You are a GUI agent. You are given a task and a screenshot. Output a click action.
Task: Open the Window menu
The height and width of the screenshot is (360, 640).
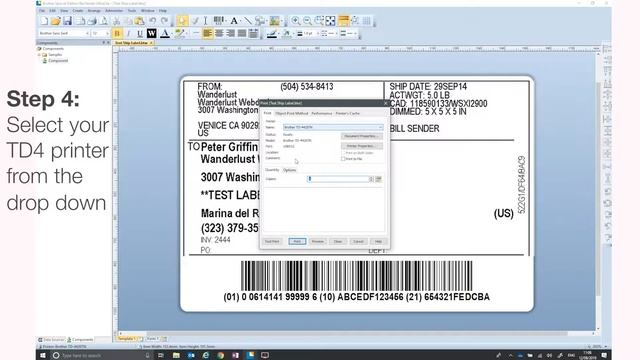coord(148,11)
